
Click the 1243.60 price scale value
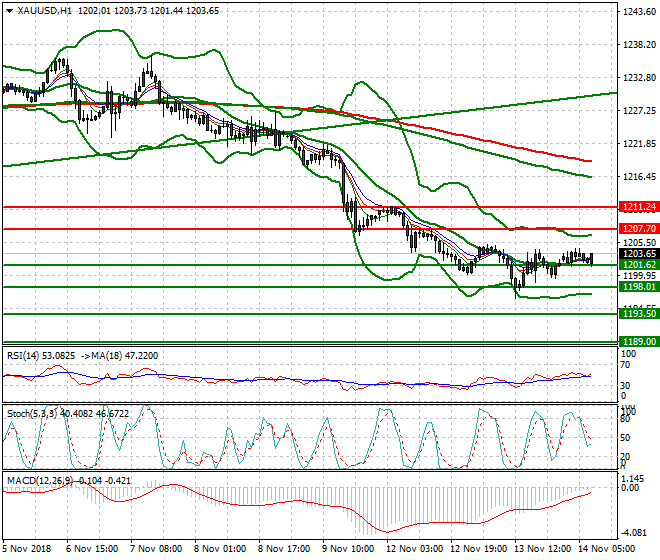pos(639,12)
